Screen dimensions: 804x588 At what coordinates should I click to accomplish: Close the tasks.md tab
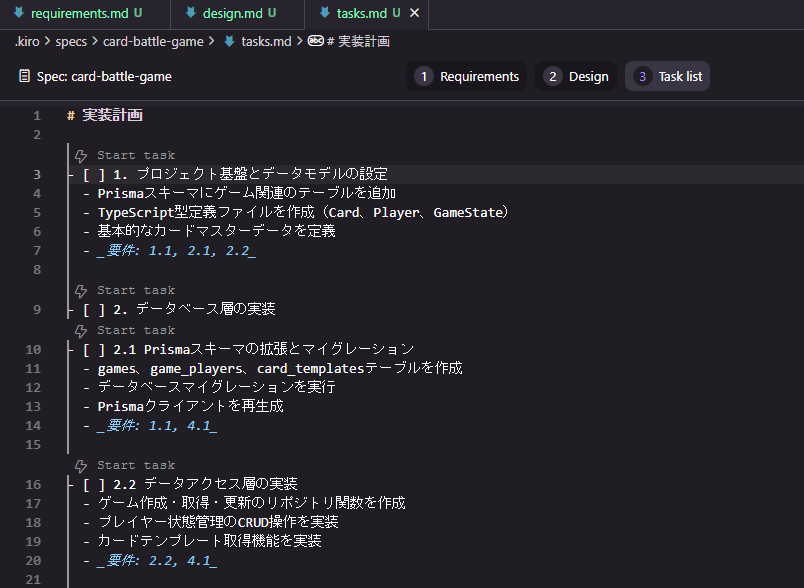pos(414,13)
